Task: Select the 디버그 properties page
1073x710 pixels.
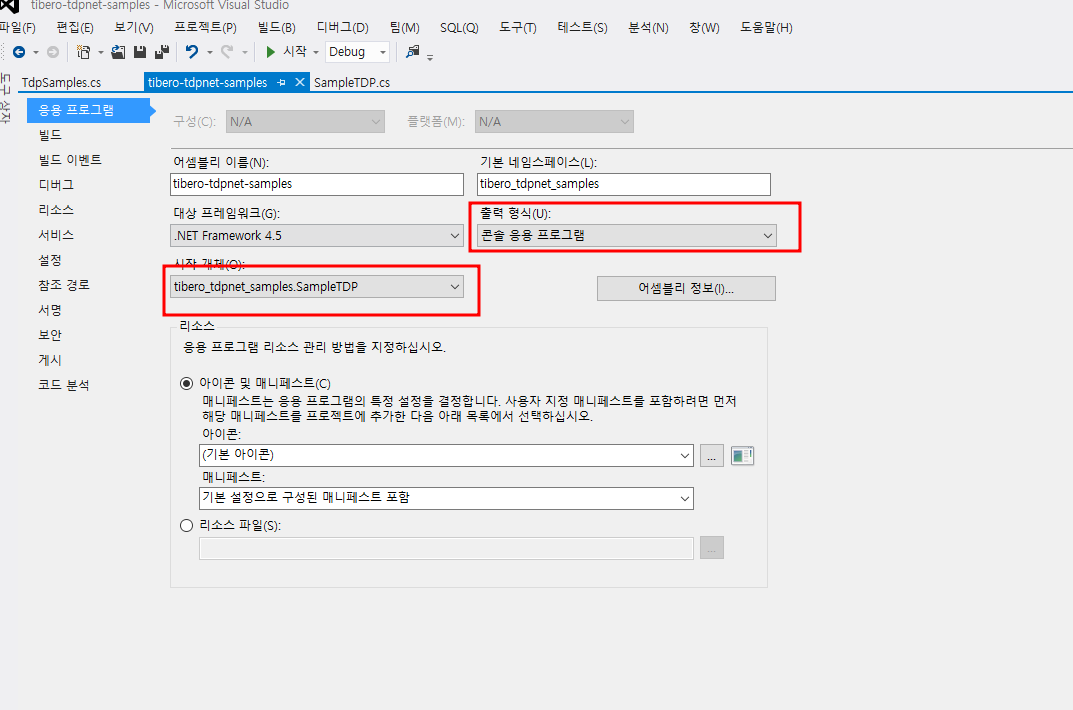Action: tap(56, 185)
